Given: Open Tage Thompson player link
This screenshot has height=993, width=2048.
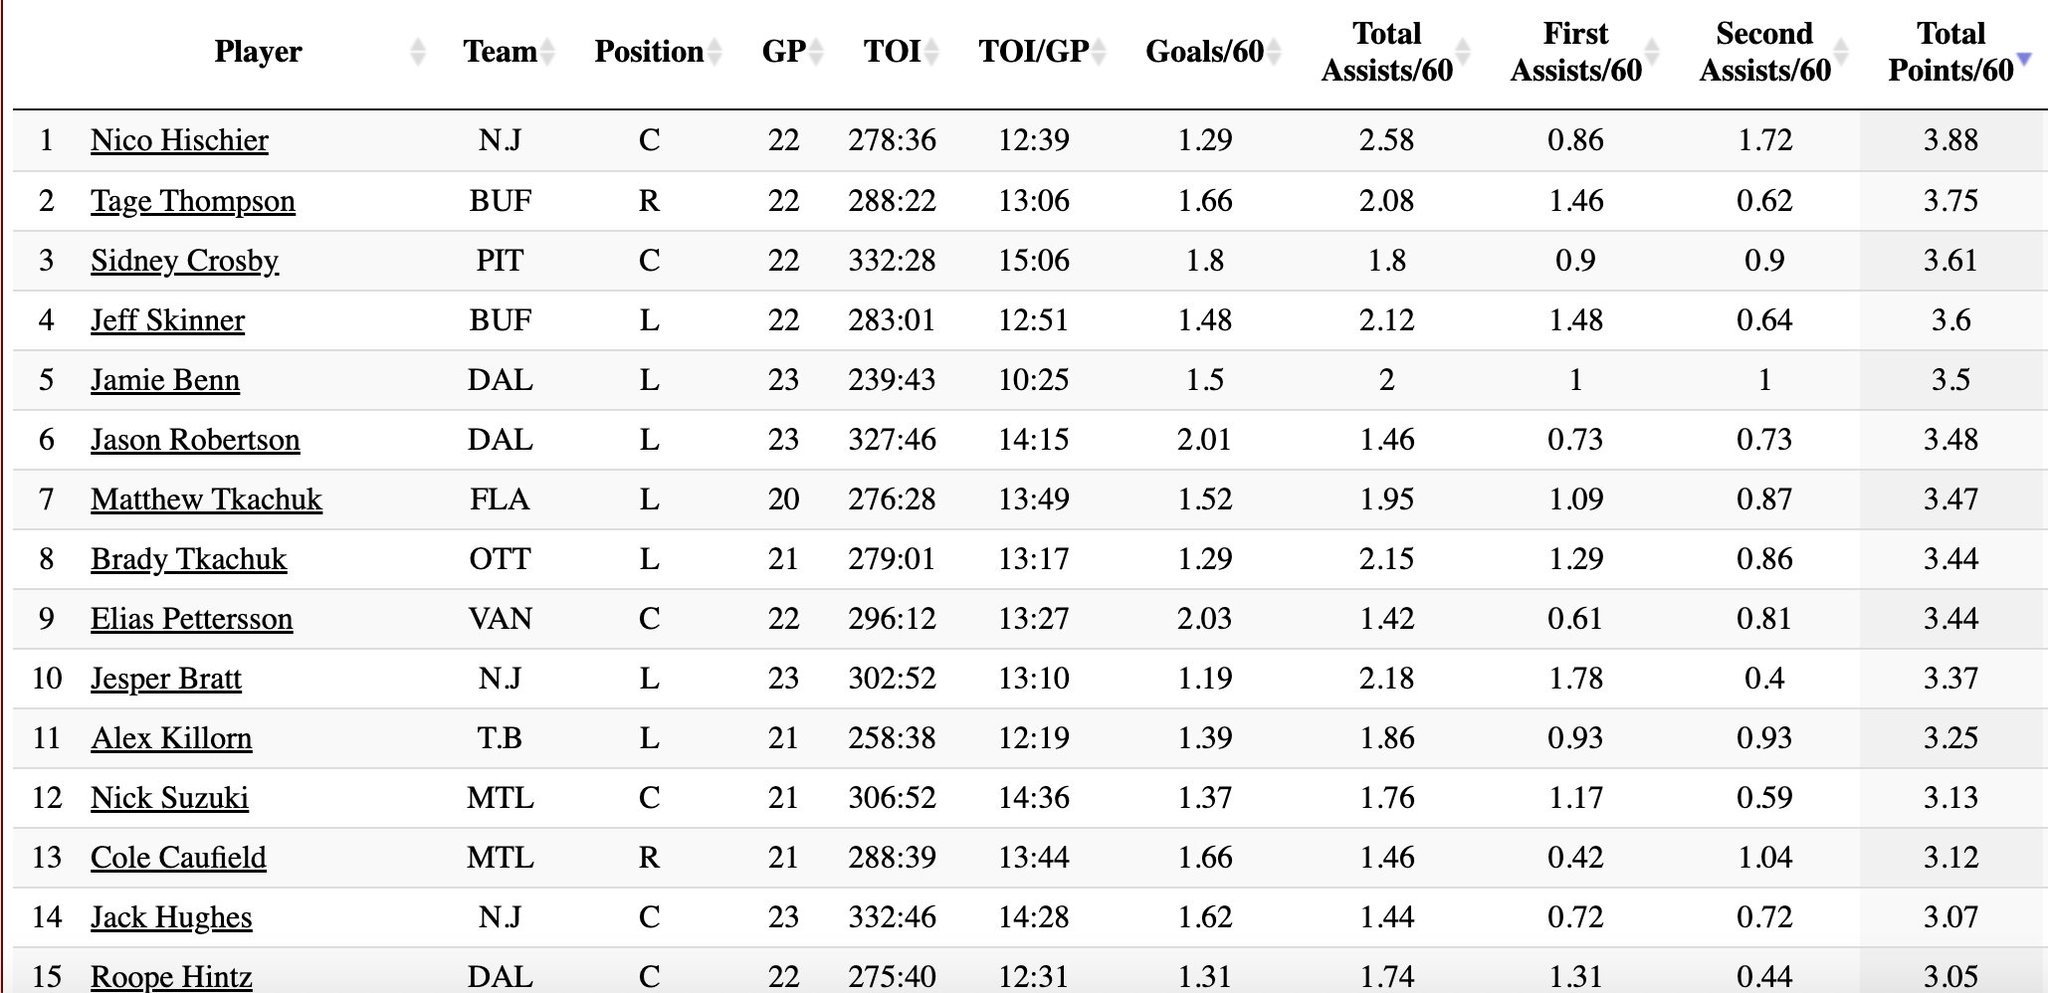Looking at the screenshot, I should pyautogui.click(x=193, y=201).
